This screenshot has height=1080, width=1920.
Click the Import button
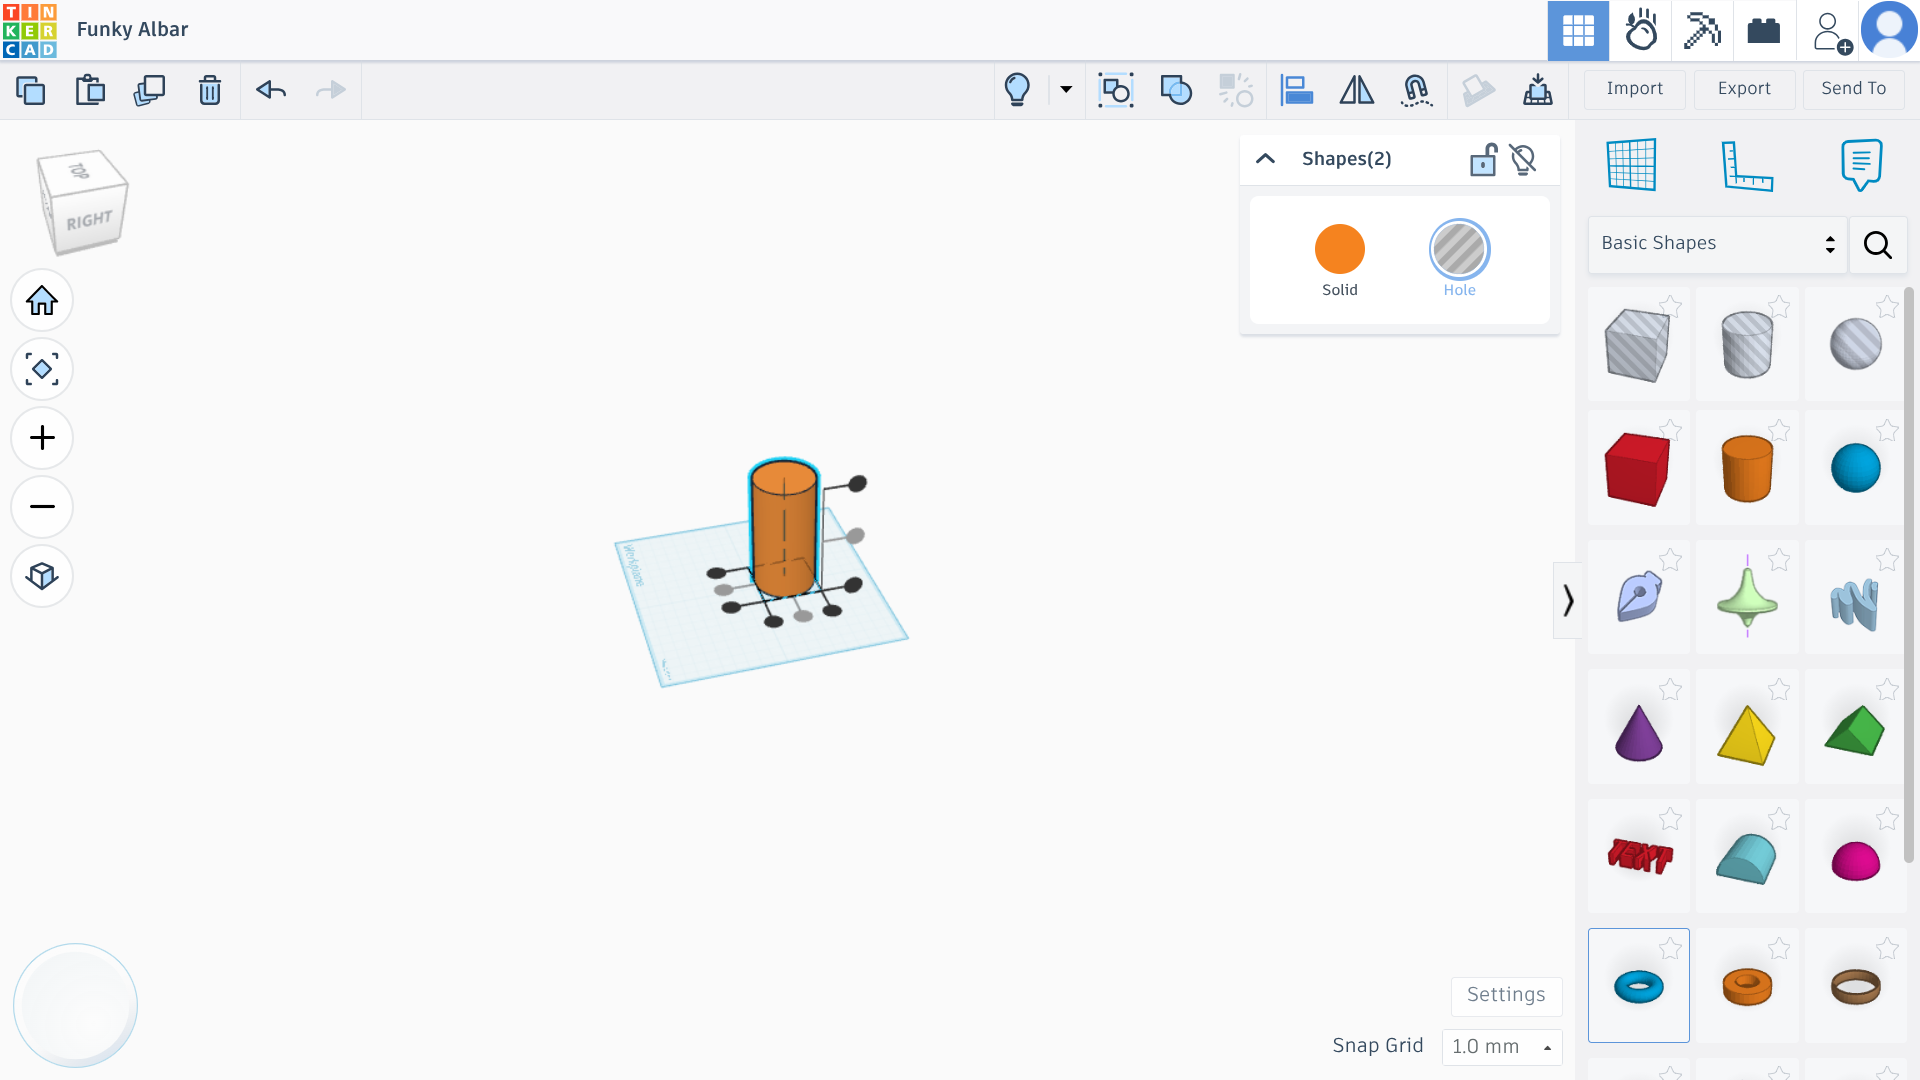(x=1635, y=89)
